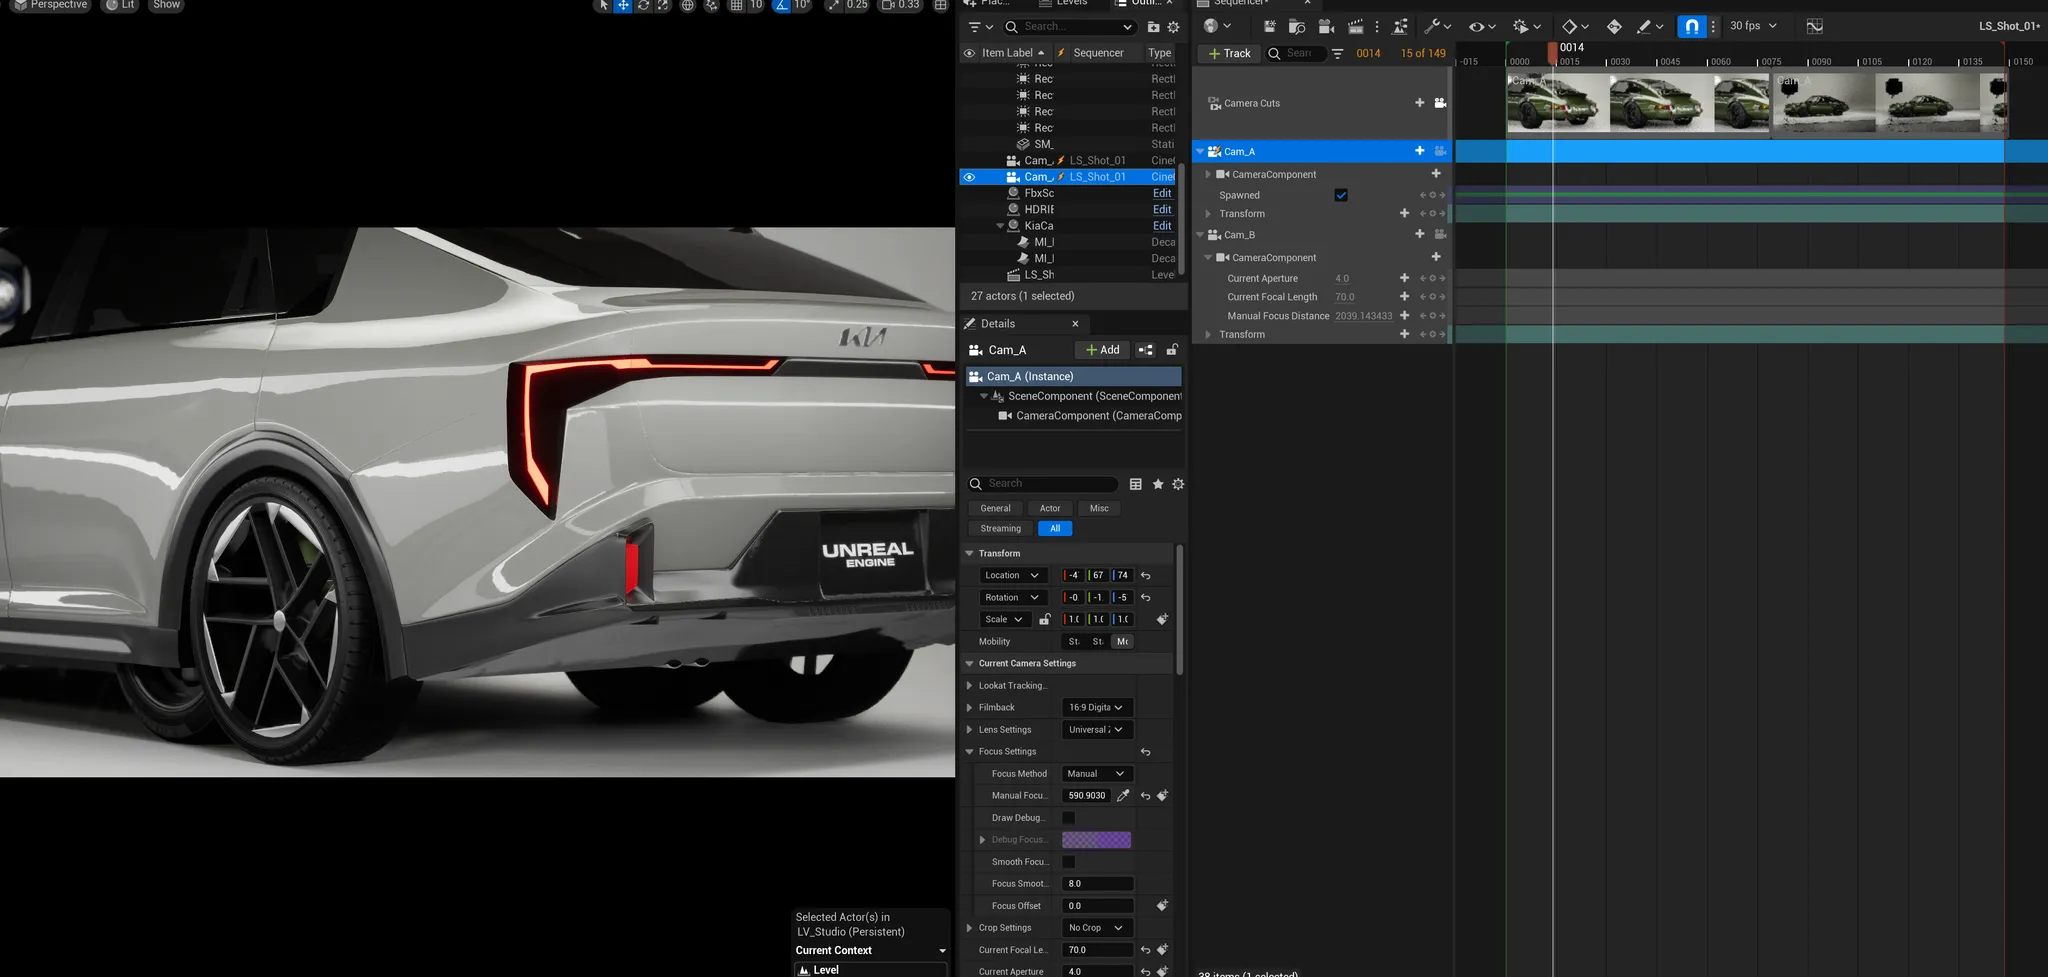Open Sequencer playback options menu
2048x977 pixels.
[1526, 26]
